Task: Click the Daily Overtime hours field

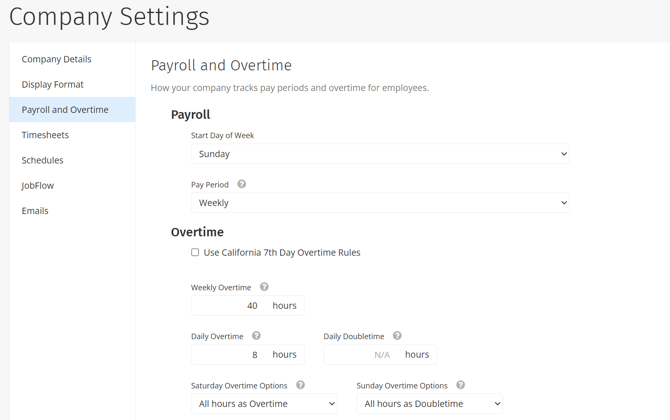Action: tap(230, 355)
